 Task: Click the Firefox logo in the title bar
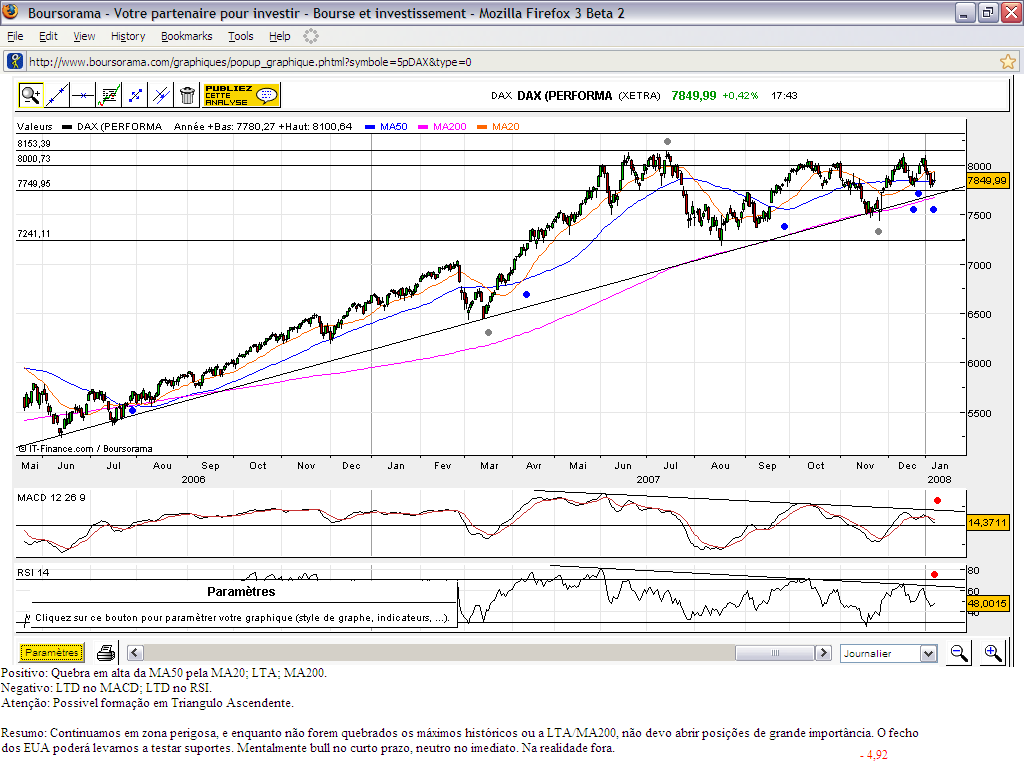(x=10, y=12)
